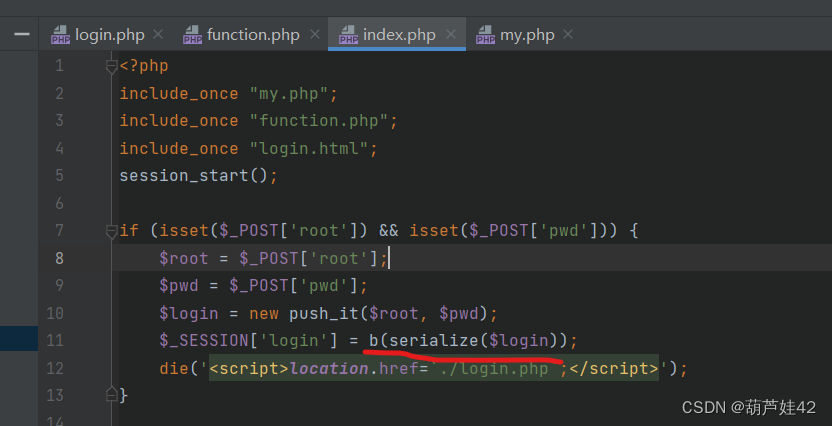Click the "my.php" include string

click(x=289, y=94)
